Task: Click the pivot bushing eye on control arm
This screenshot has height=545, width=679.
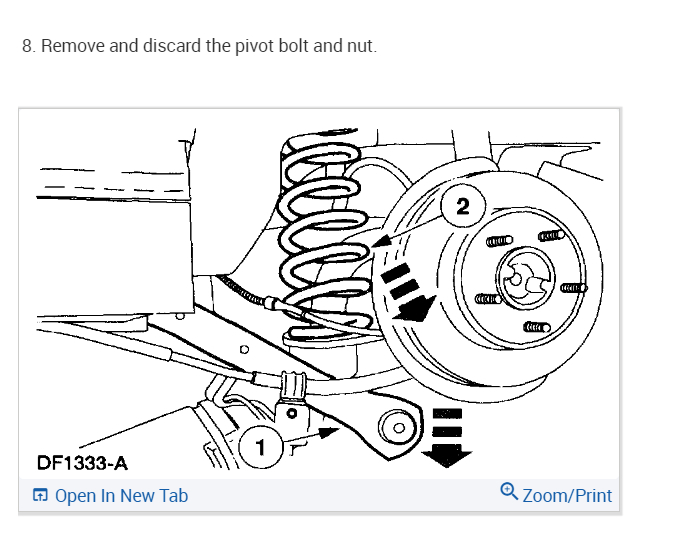Action: click(398, 428)
